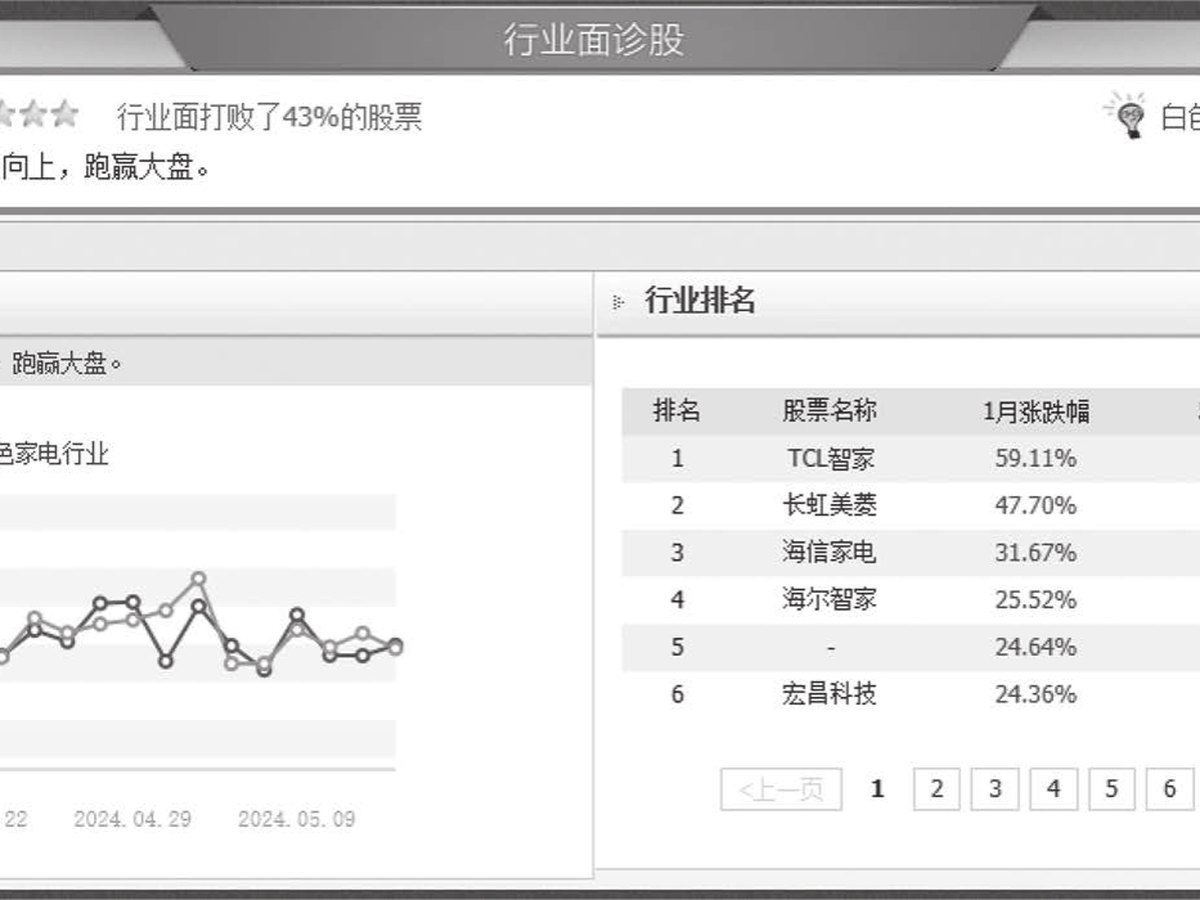This screenshot has width=1200, height=900.
Task: Click the 24.64% value
Action: click(x=1036, y=646)
